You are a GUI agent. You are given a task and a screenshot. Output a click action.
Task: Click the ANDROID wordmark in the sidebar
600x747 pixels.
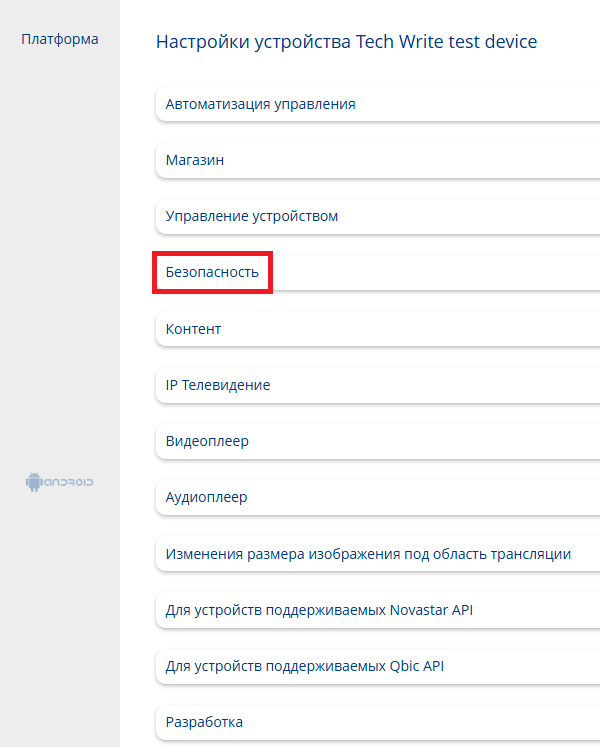pyautogui.click(x=69, y=483)
